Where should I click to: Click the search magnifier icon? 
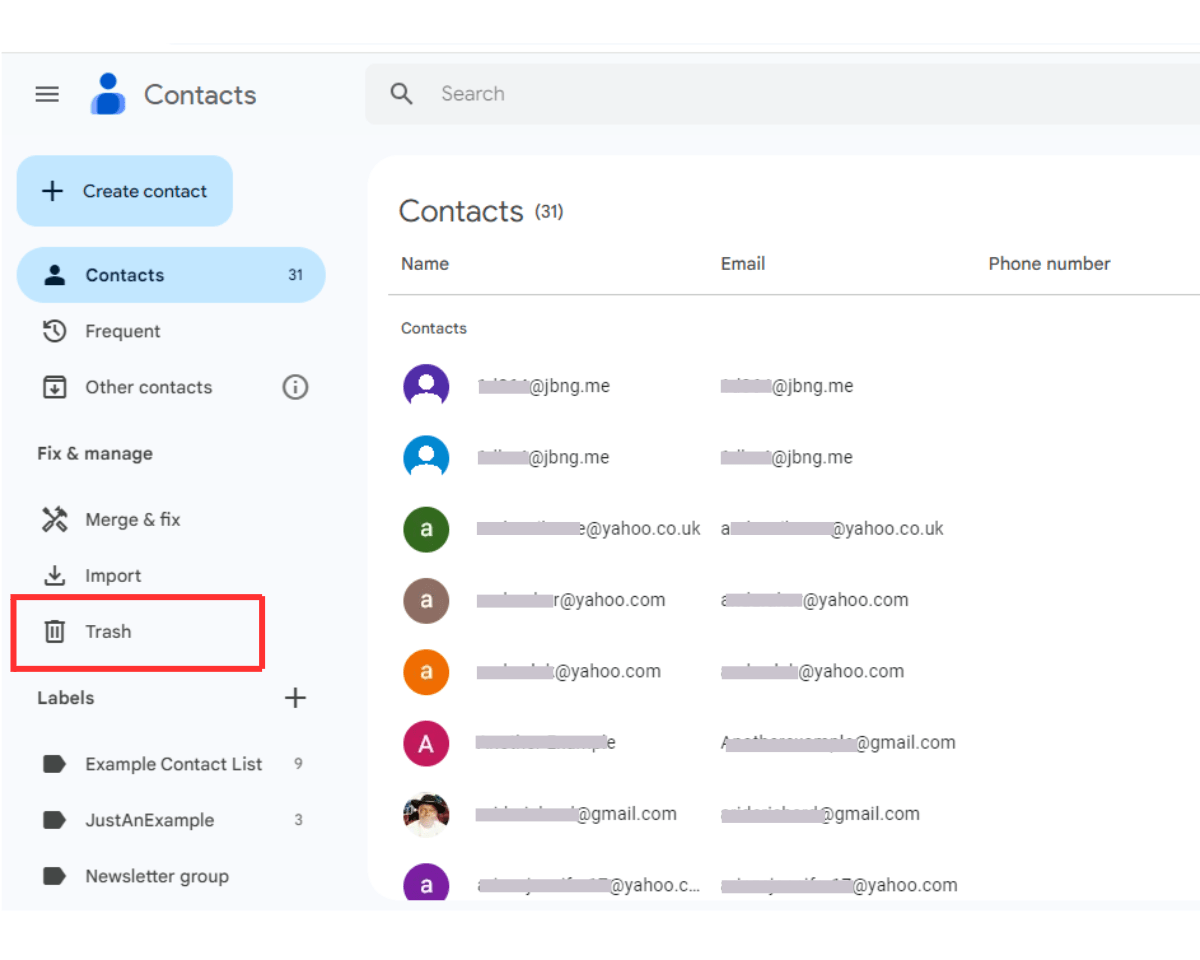coord(402,94)
